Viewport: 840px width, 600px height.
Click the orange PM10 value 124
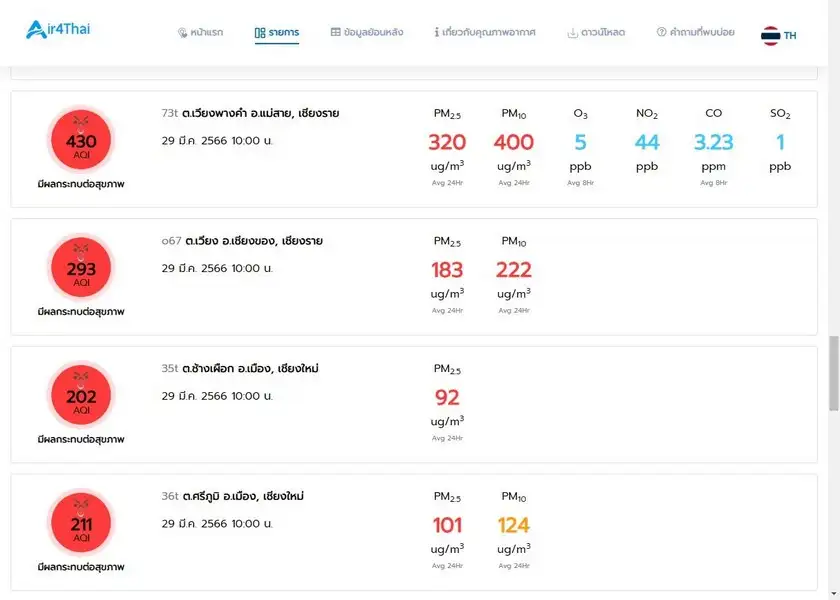[x=513, y=525]
